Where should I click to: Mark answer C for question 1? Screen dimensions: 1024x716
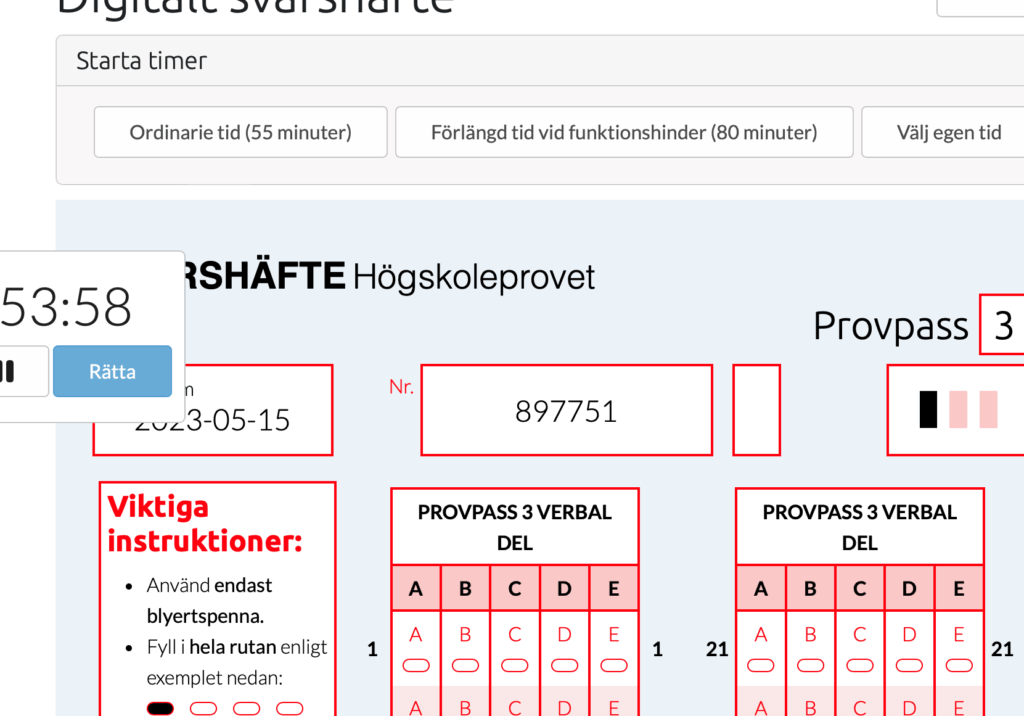515,666
